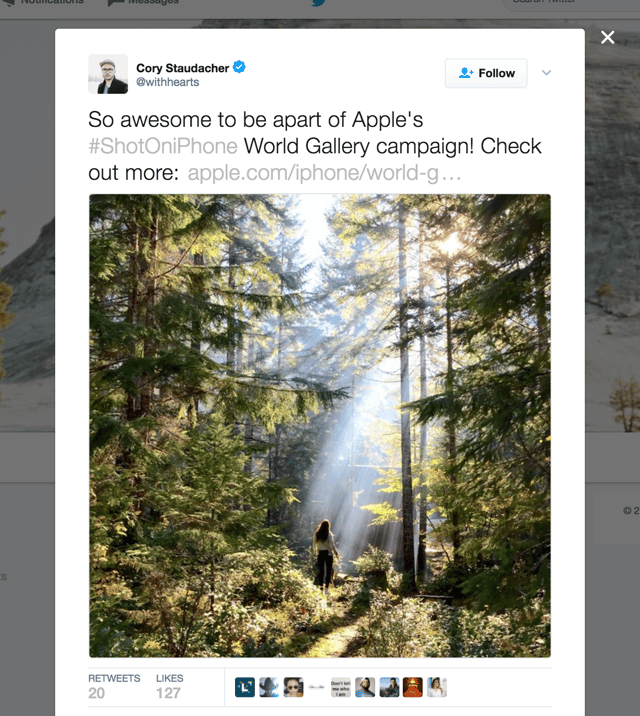
Task: Open the apple.com world gallery link
Action: pyautogui.click(x=325, y=172)
